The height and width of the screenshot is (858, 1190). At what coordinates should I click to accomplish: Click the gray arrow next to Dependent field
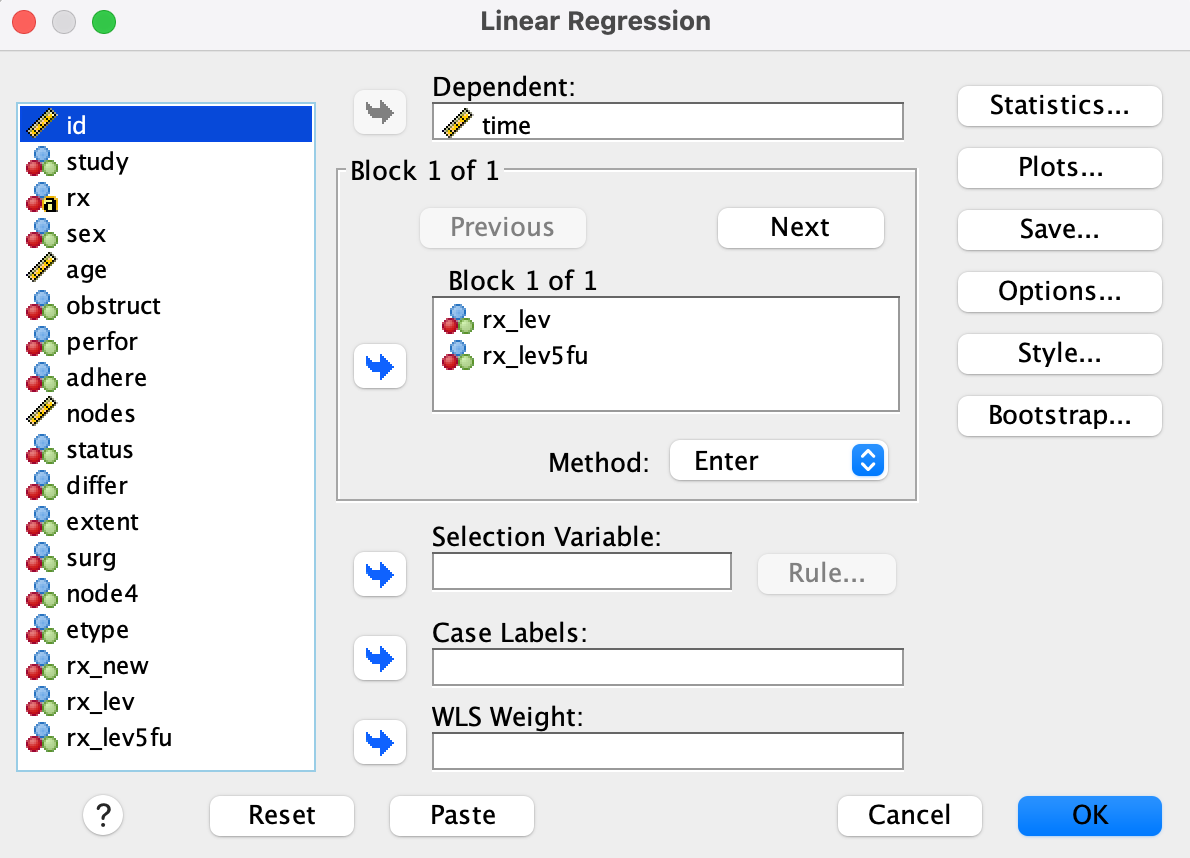(x=380, y=112)
